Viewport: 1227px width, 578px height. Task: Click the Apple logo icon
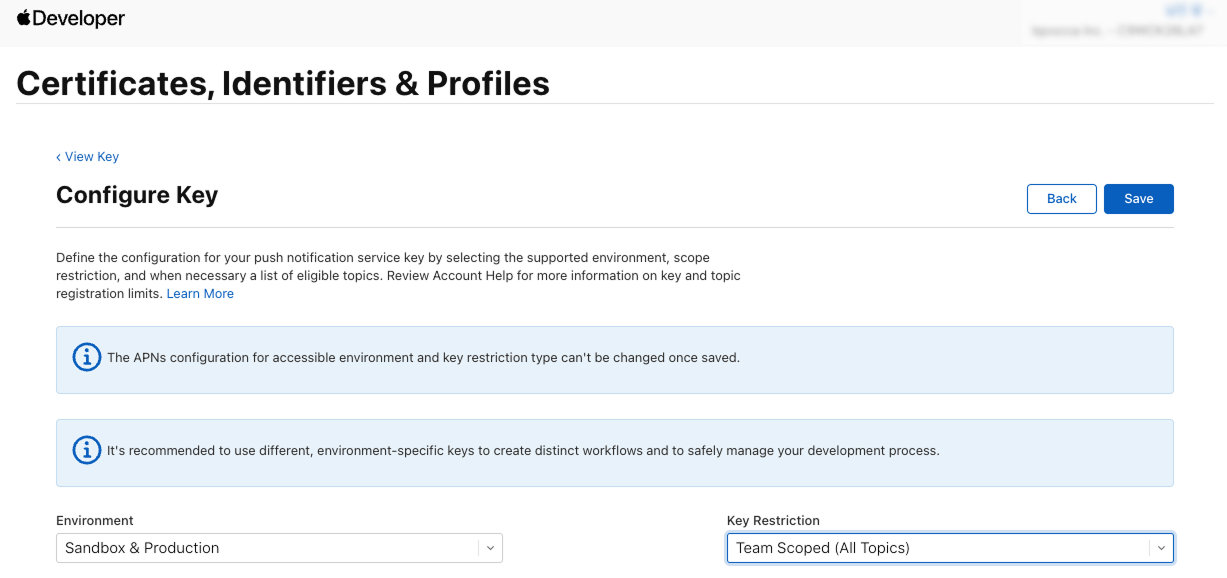24,18
